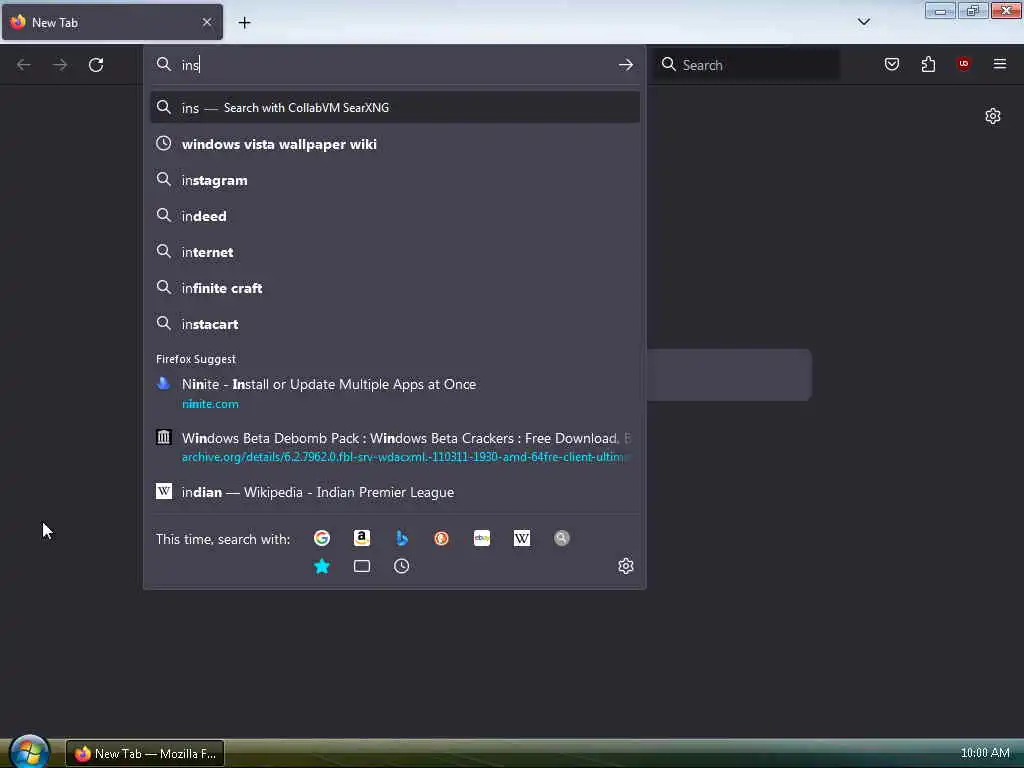The height and width of the screenshot is (768, 1024).
Task: Select the 'instacart' suggestion
Action: pos(394,324)
